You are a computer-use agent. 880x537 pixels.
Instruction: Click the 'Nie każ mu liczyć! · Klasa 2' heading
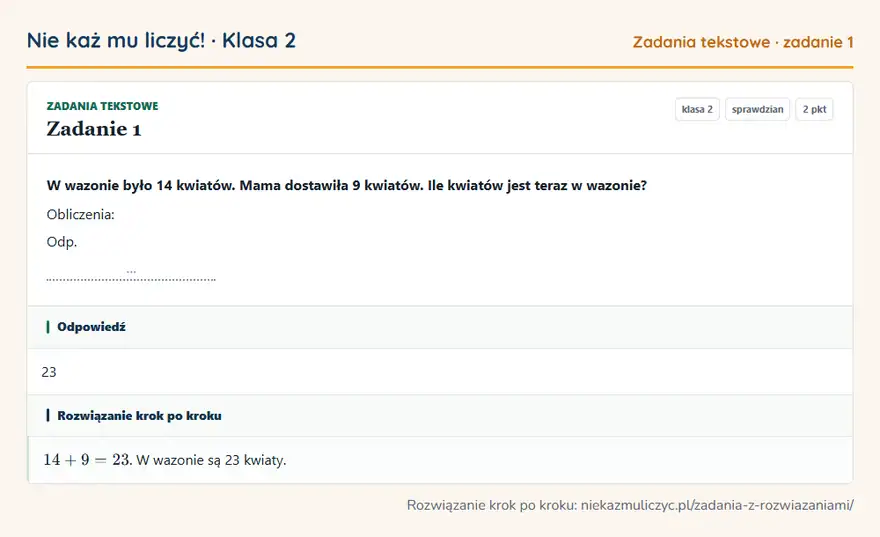(x=161, y=40)
